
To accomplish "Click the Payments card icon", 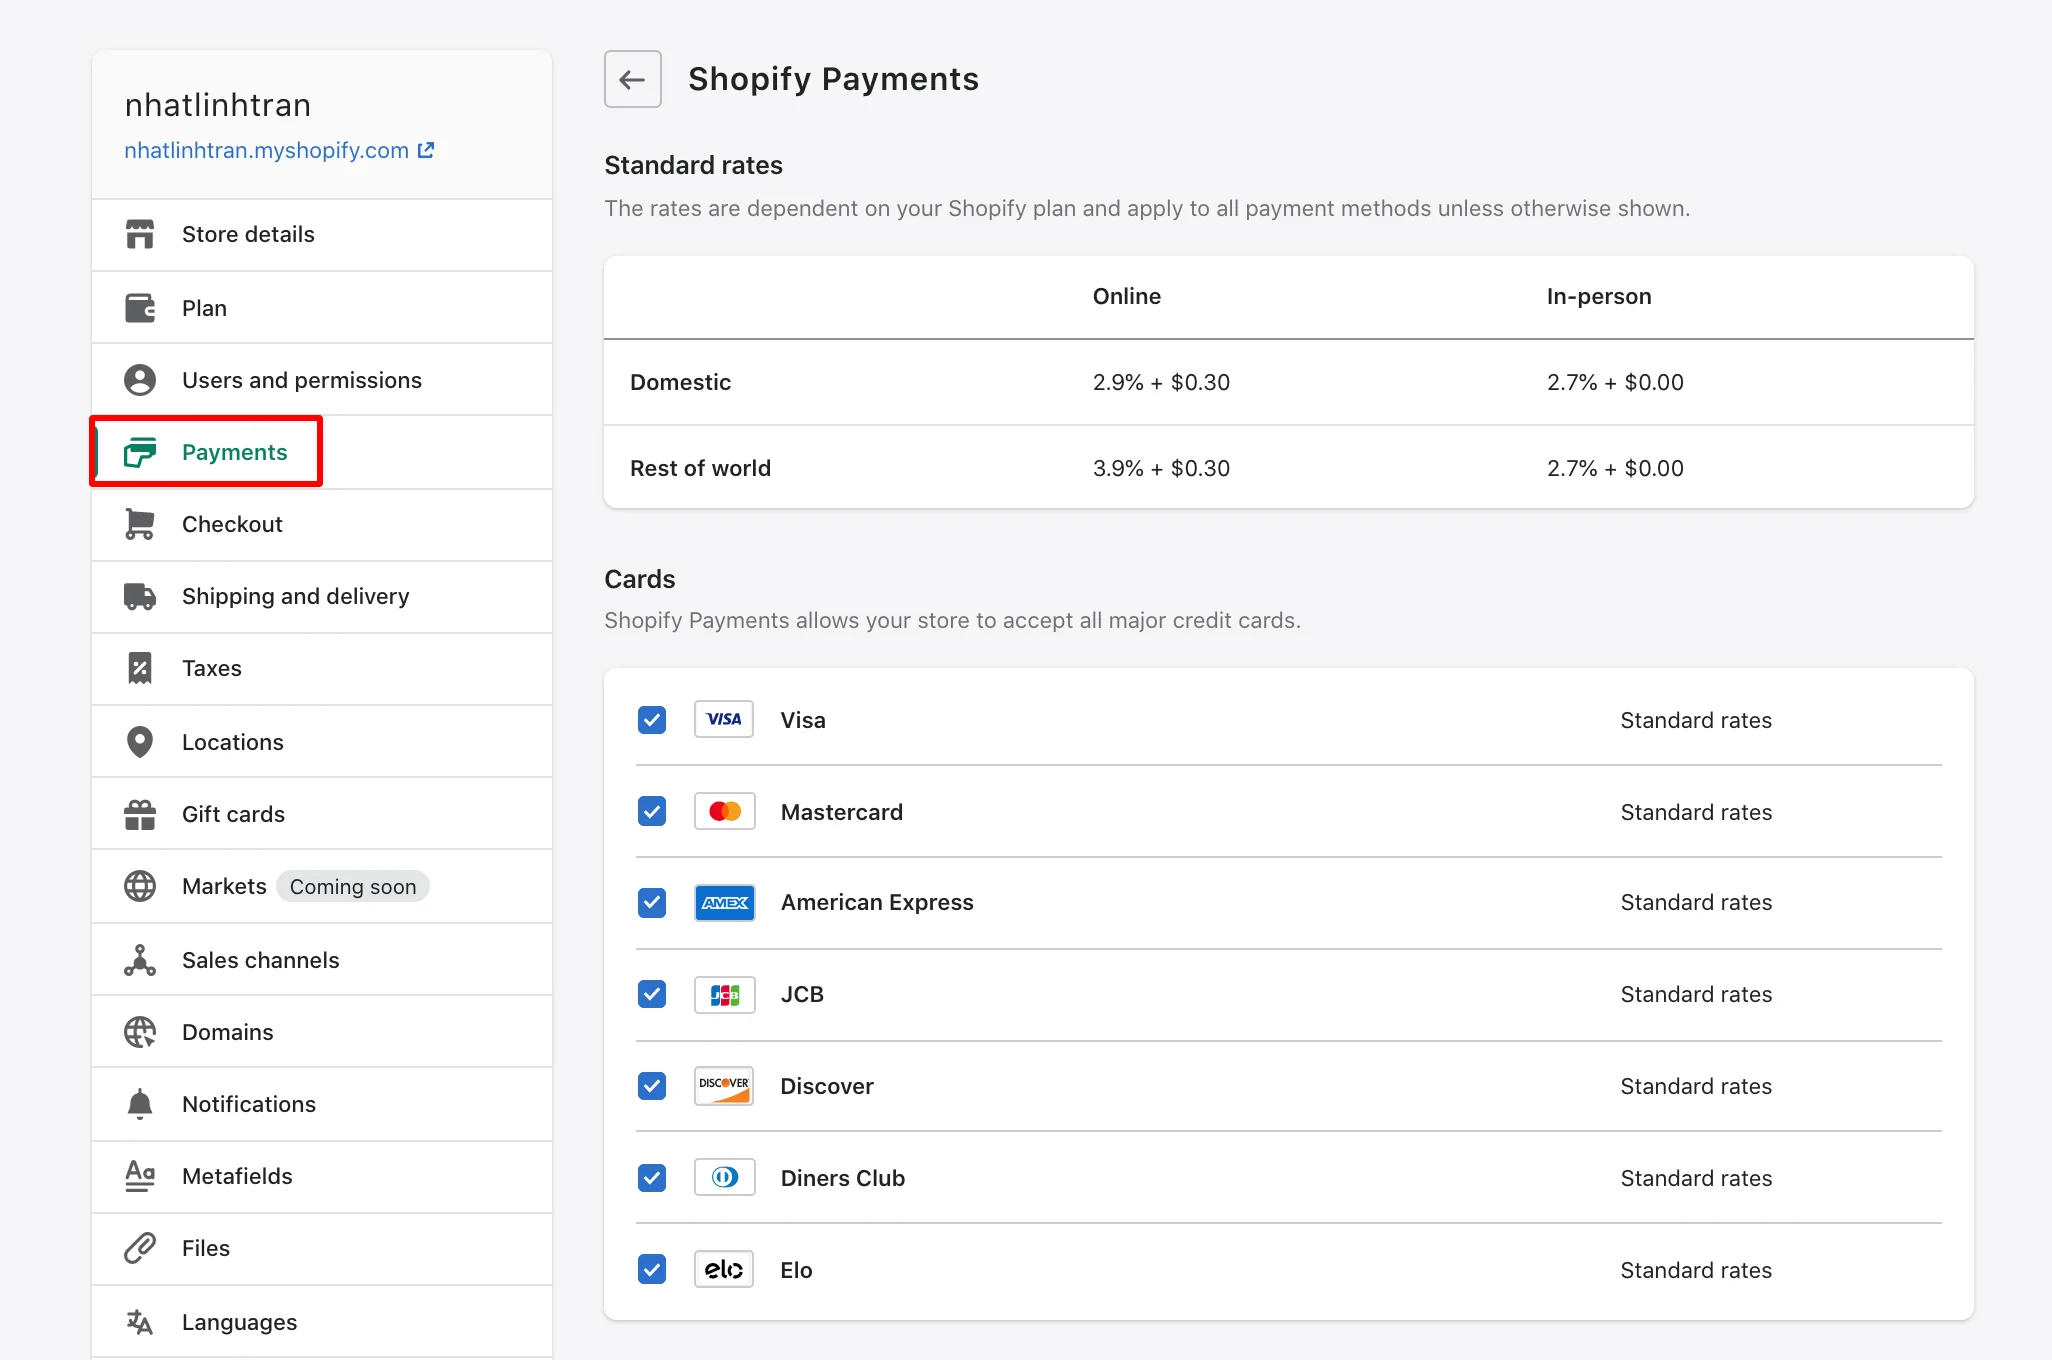I will (140, 452).
